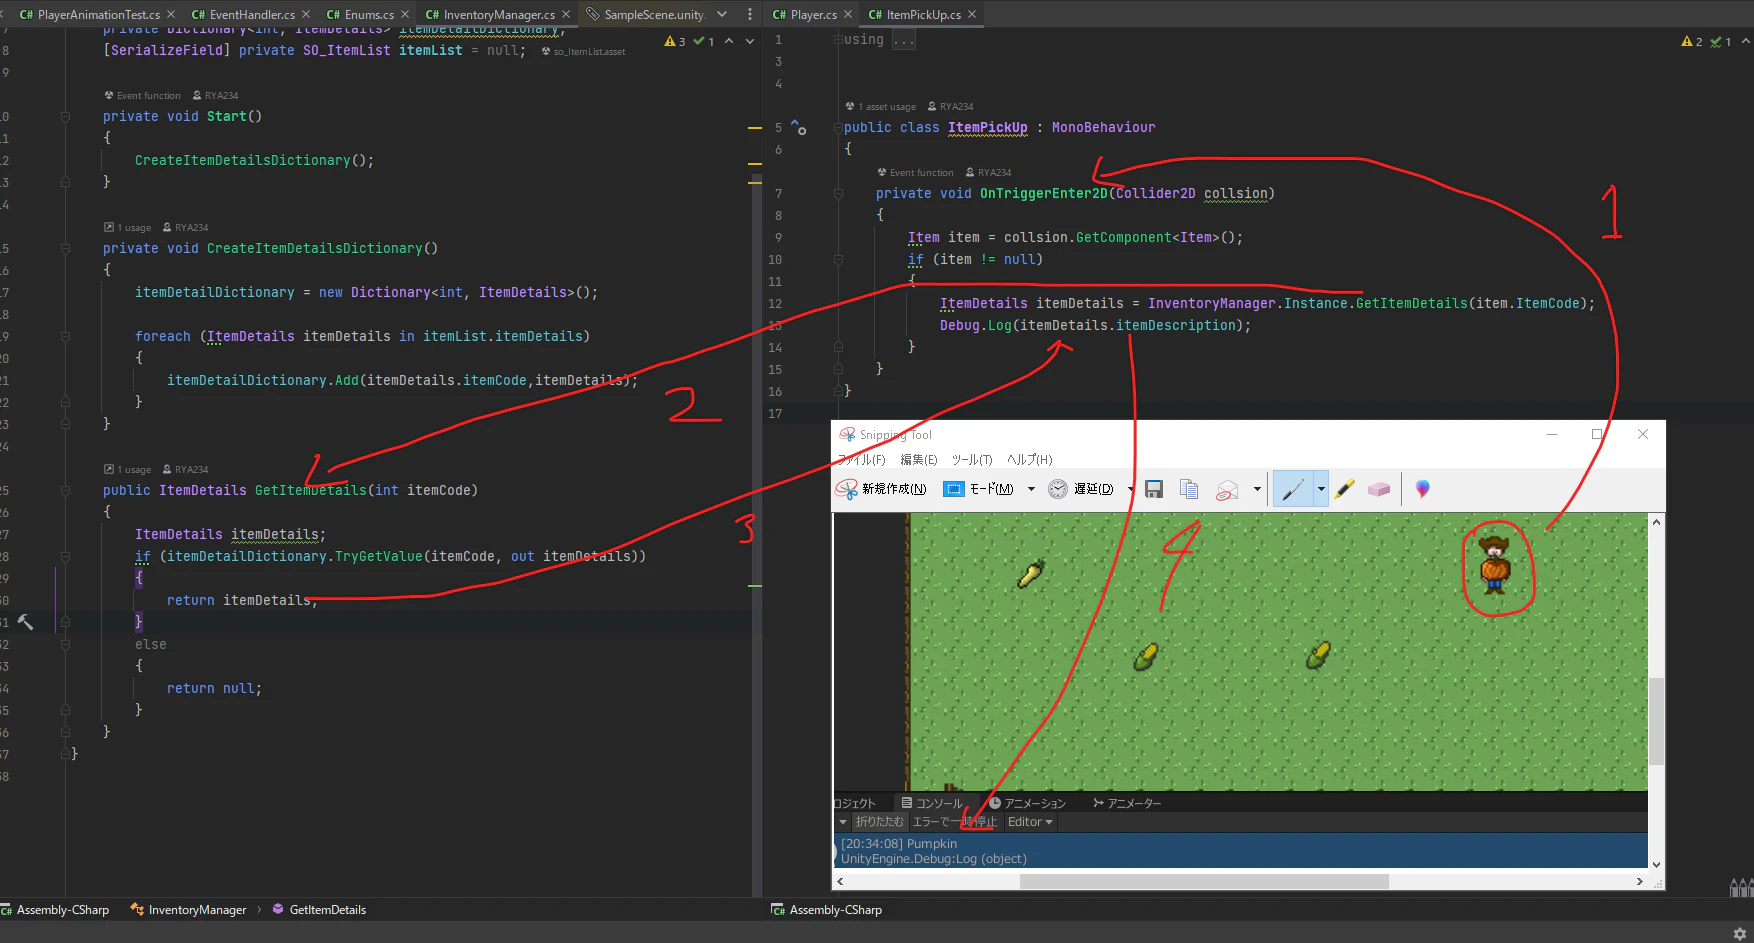Click the New snip scissors icon in Snipping Tool
1754x943 pixels.
(847, 489)
